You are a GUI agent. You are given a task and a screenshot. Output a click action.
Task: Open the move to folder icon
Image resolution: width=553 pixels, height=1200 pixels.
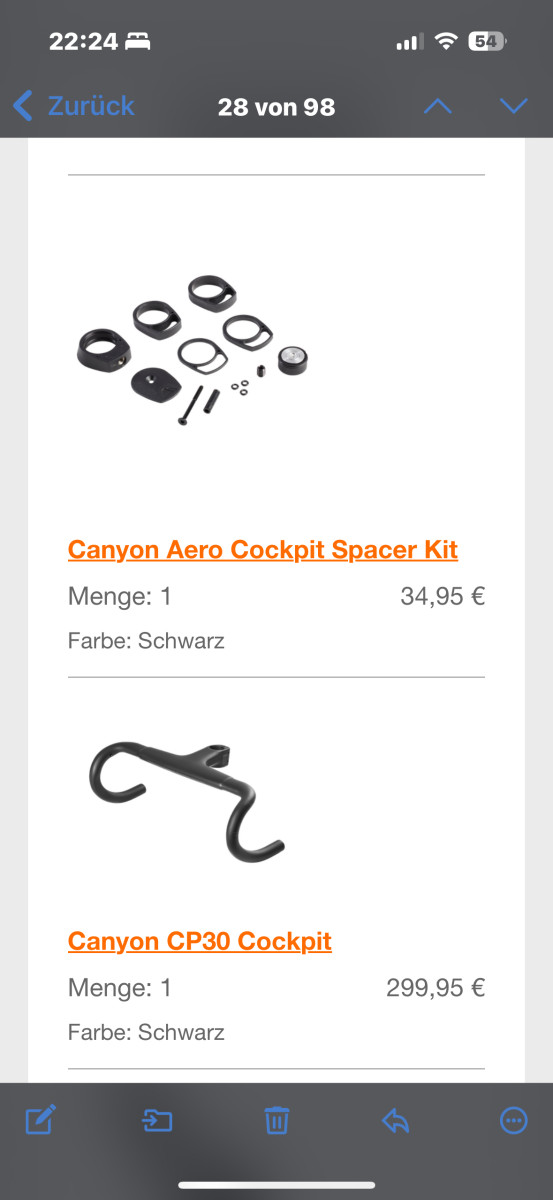point(157,1121)
